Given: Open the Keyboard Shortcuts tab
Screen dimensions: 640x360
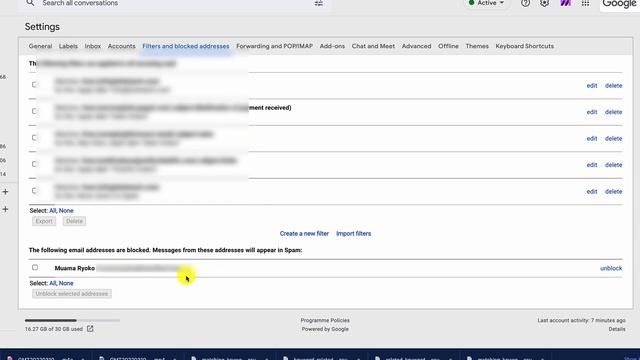Looking at the screenshot, I should pyautogui.click(x=524, y=46).
